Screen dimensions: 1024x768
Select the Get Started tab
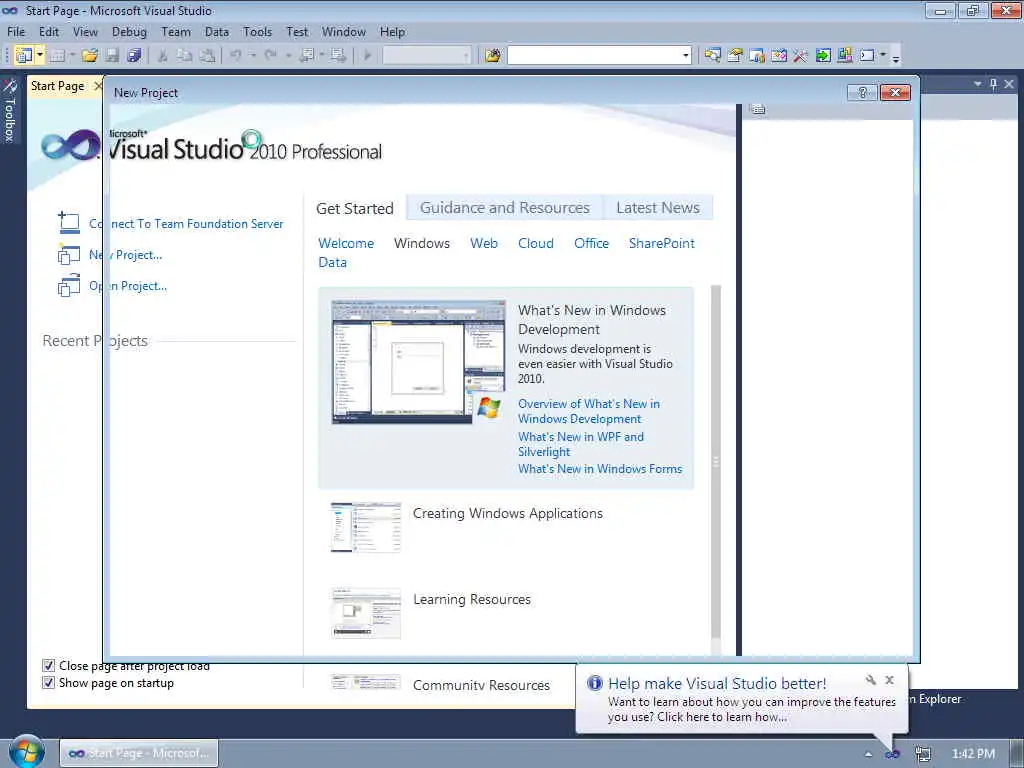click(355, 208)
